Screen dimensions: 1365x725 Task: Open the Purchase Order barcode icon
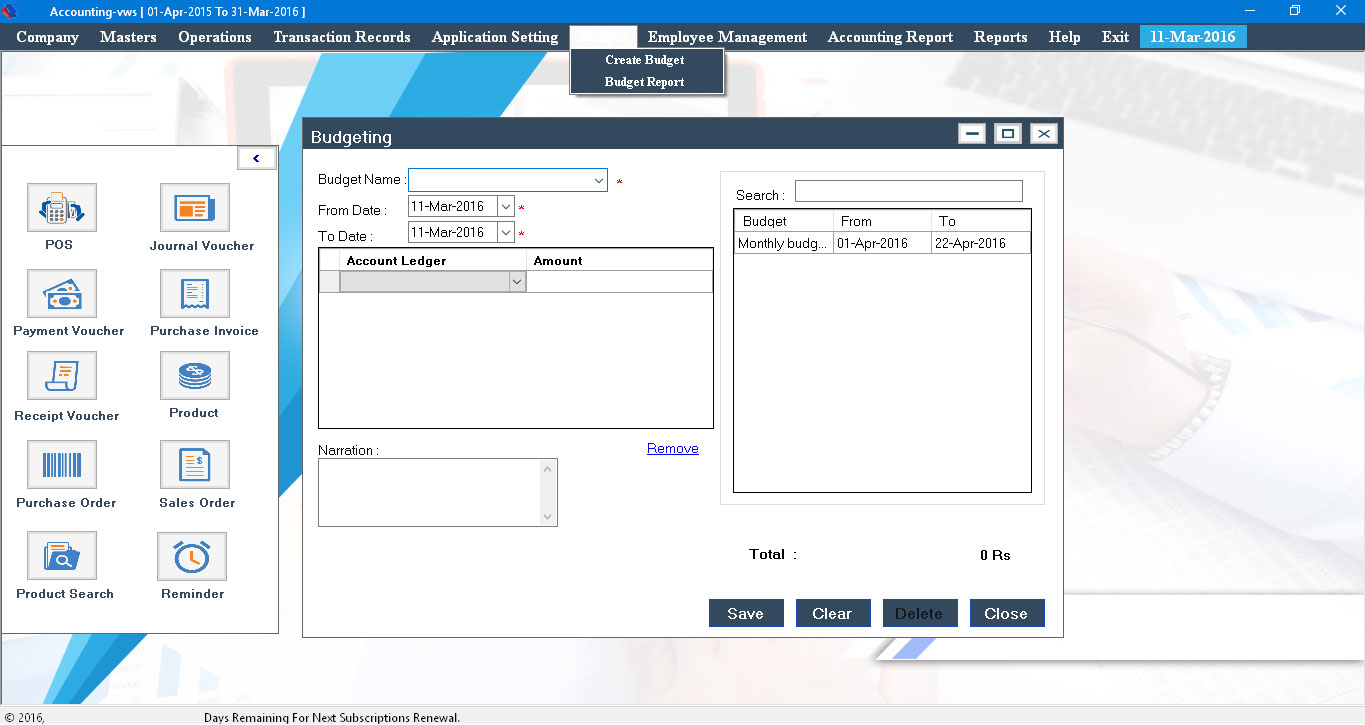click(x=61, y=465)
